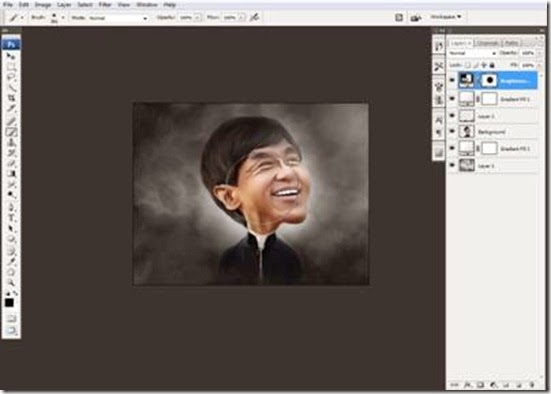Enable the airbrush option icon
The height and width of the screenshot is (394, 551).
click(254, 17)
